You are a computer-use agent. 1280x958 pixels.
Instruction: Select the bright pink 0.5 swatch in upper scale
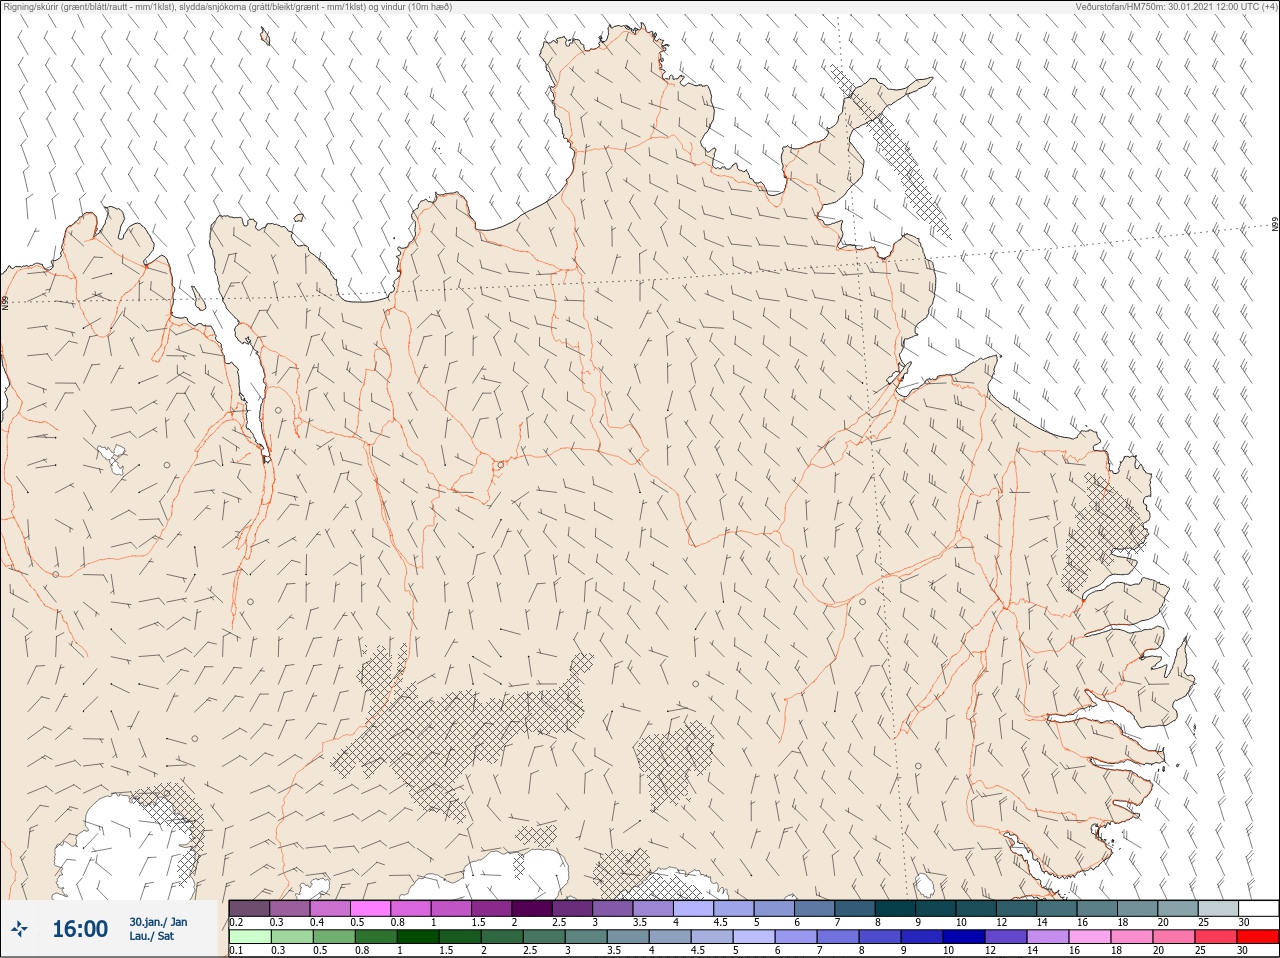pyautogui.click(x=370, y=908)
